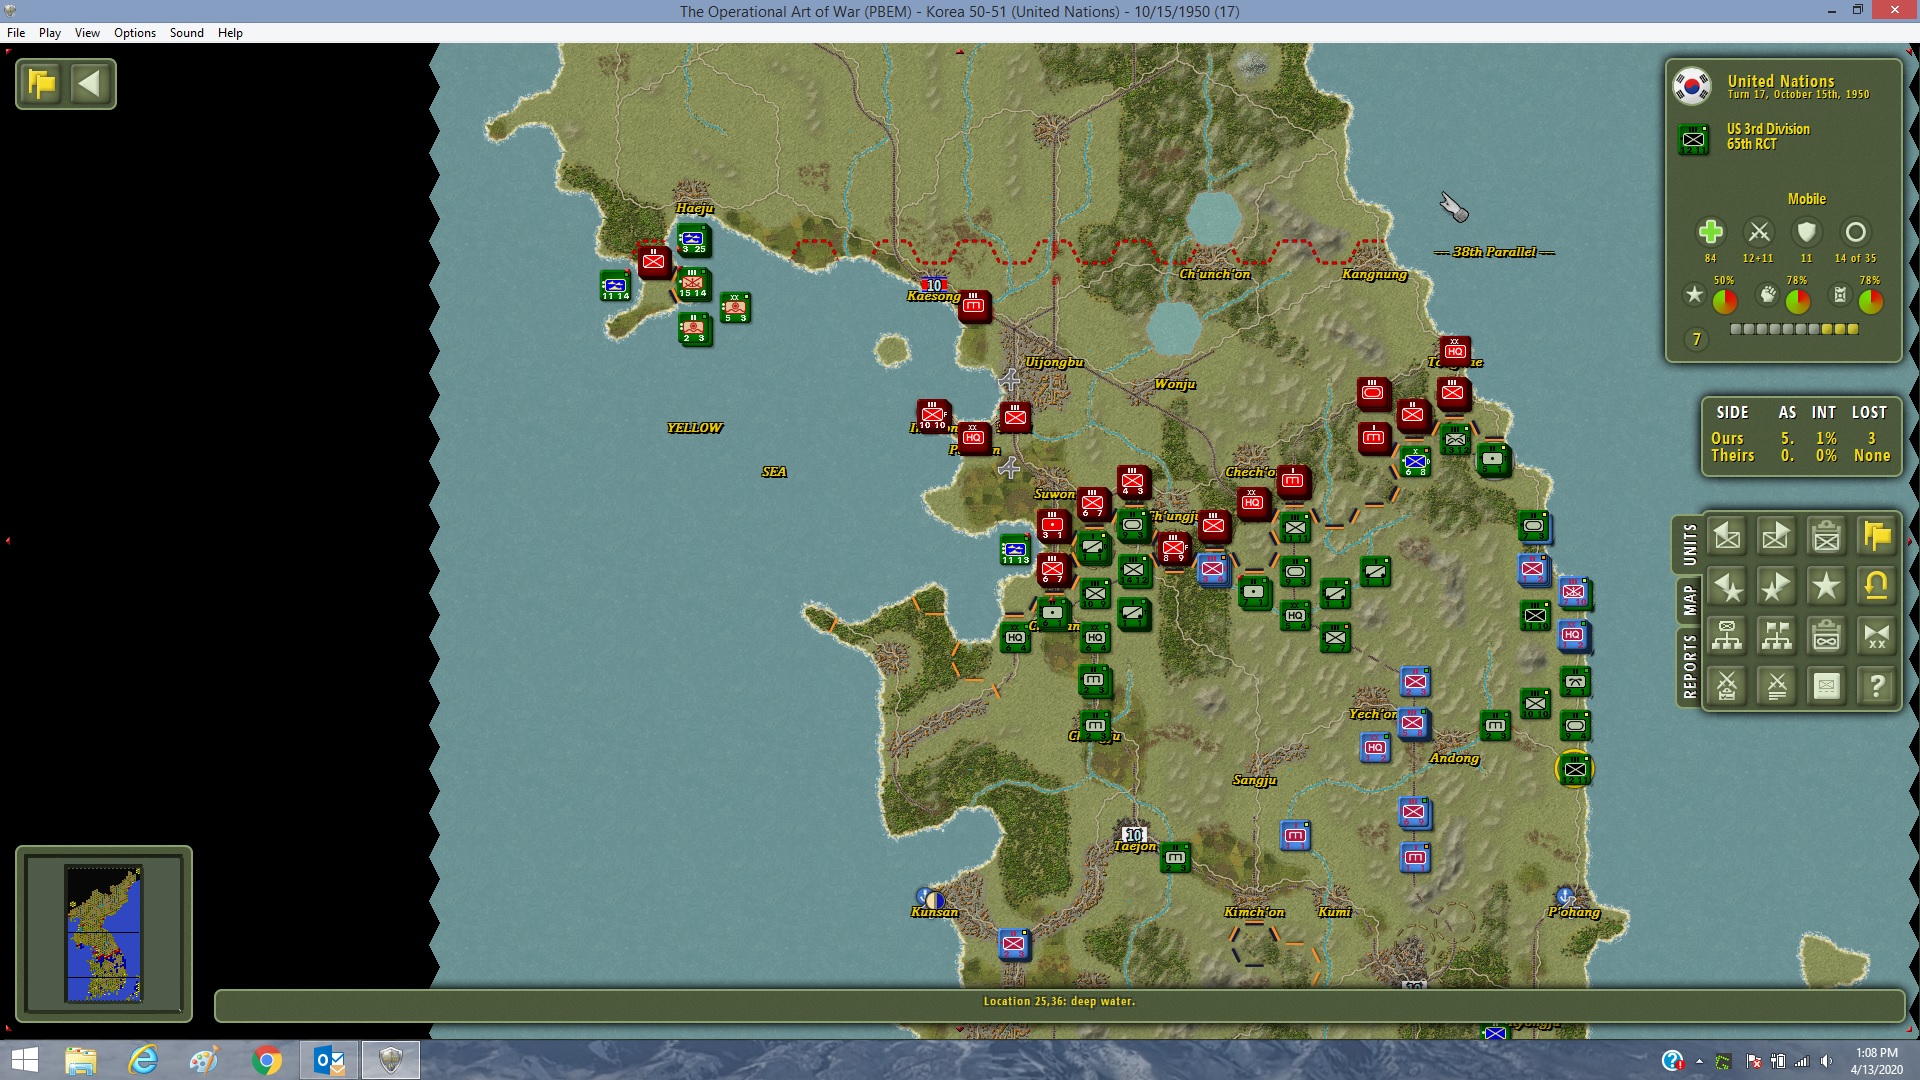The image size is (1920, 1080).
Task: Open File Explorer from the taskbar
Action: [x=81, y=1060]
